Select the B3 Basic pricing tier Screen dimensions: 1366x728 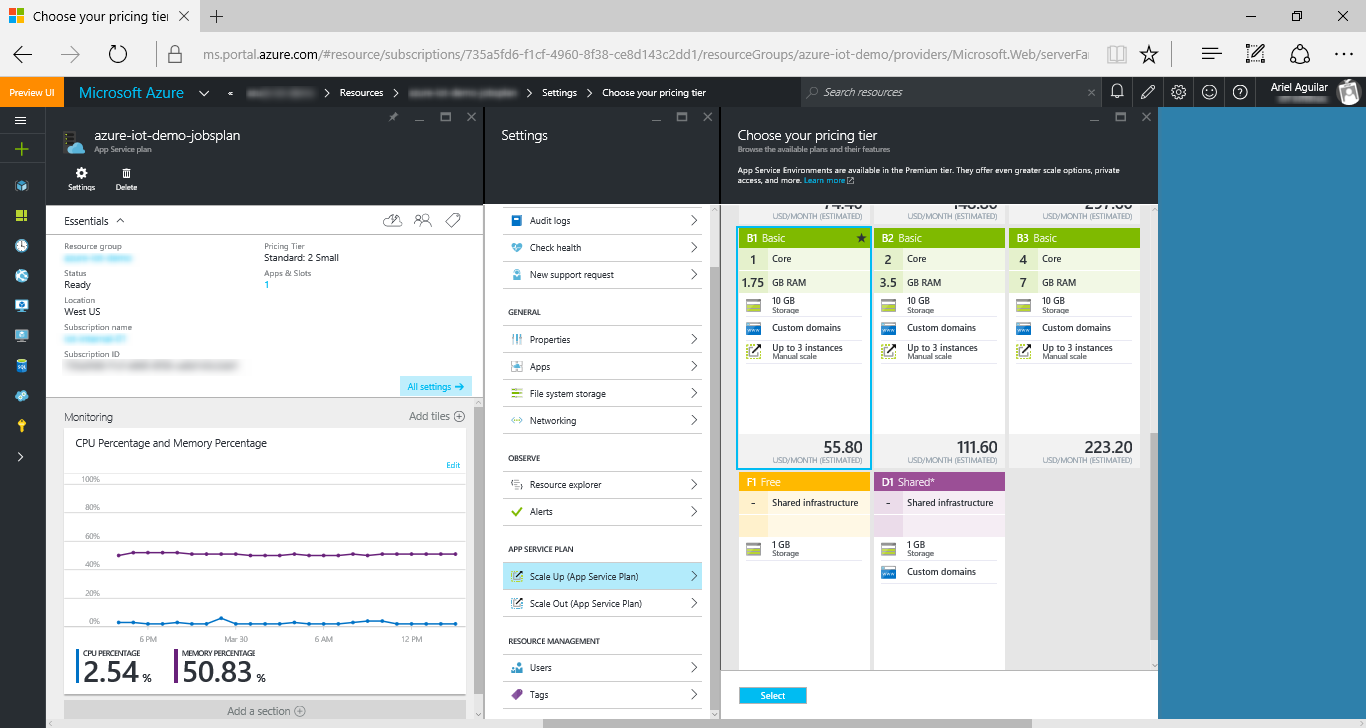(x=1074, y=348)
